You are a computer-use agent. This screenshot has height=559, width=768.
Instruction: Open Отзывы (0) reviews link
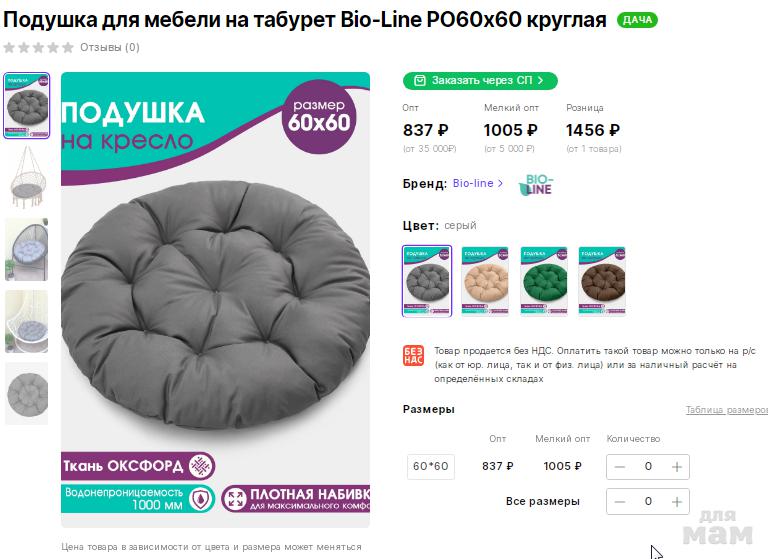[110, 48]
